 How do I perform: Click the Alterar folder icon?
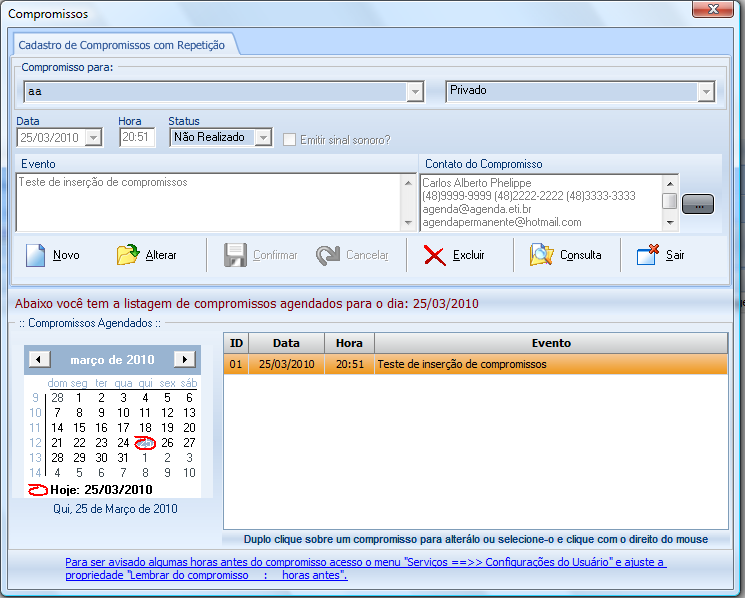click(x=128, y=255)
